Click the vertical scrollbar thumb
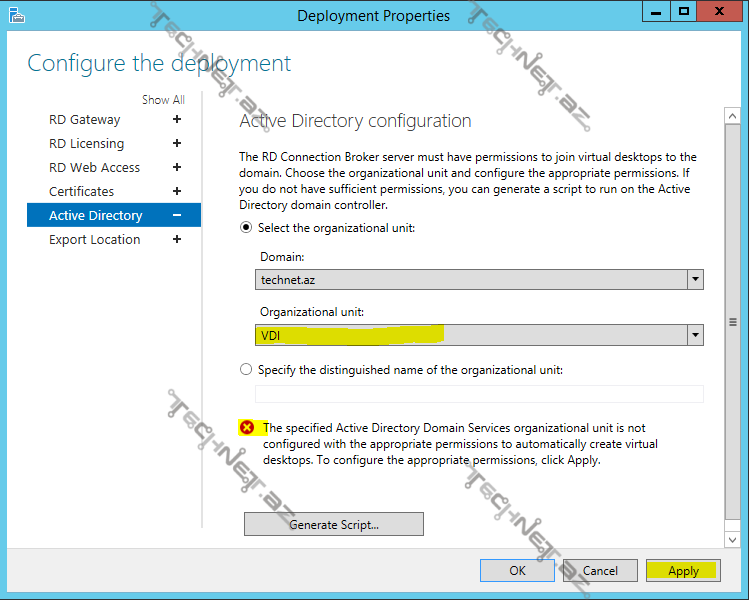 tap(732, 322)
